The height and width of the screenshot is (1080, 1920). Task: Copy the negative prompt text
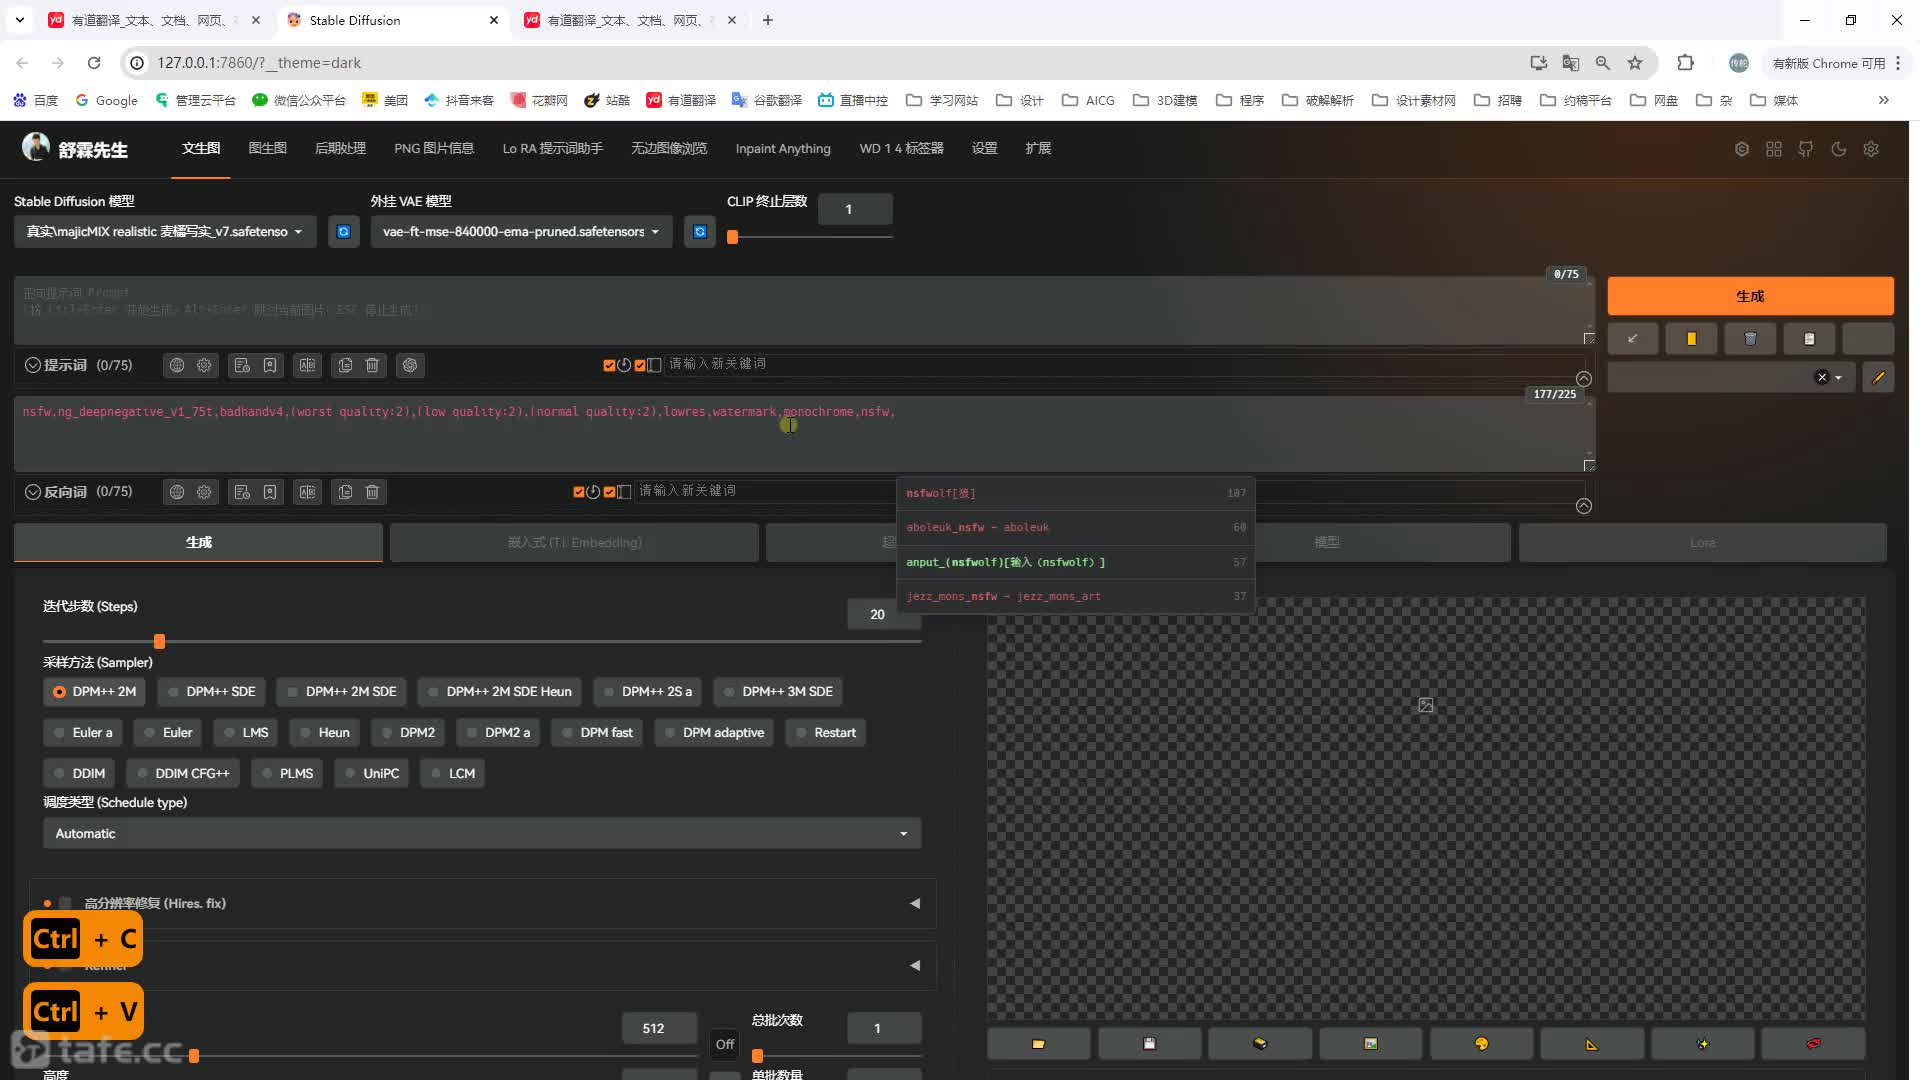(345, 492)
